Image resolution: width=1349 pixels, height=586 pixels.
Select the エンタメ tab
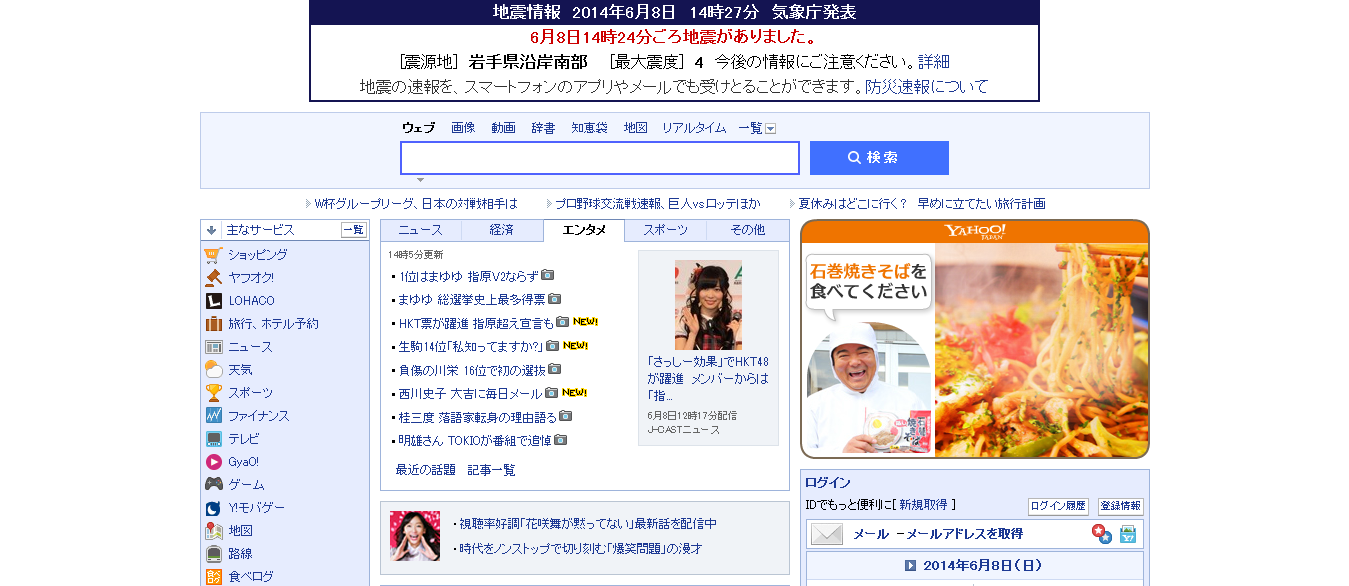(584, 230)
